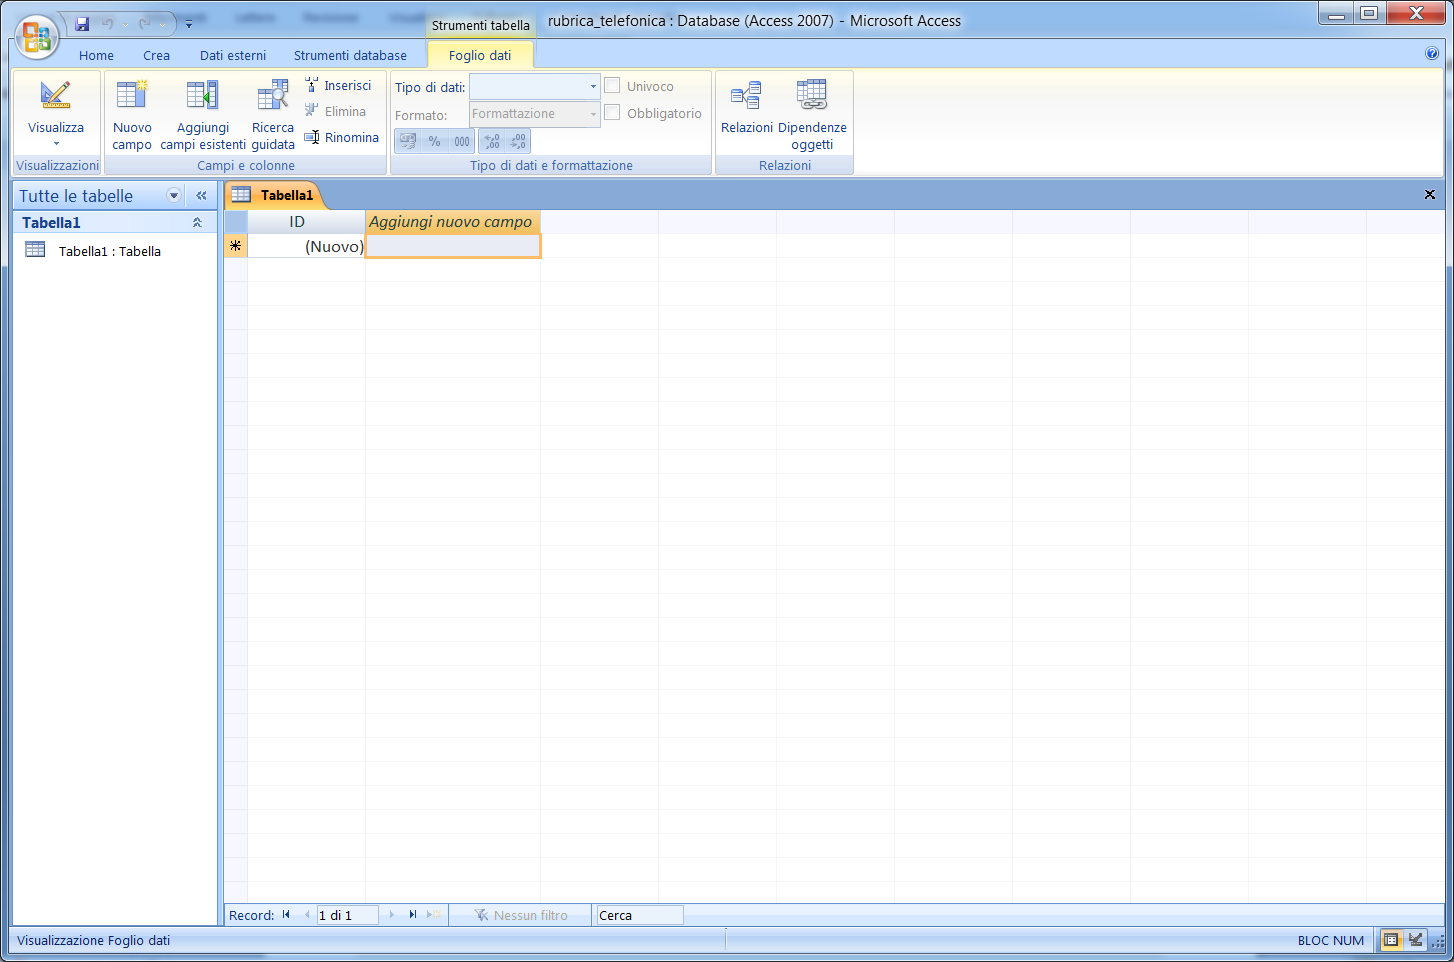Screen dimensions: 1454x962
Task: Click the empty cell under Aggiungi nuovo campo
Action: click(453, 246)
